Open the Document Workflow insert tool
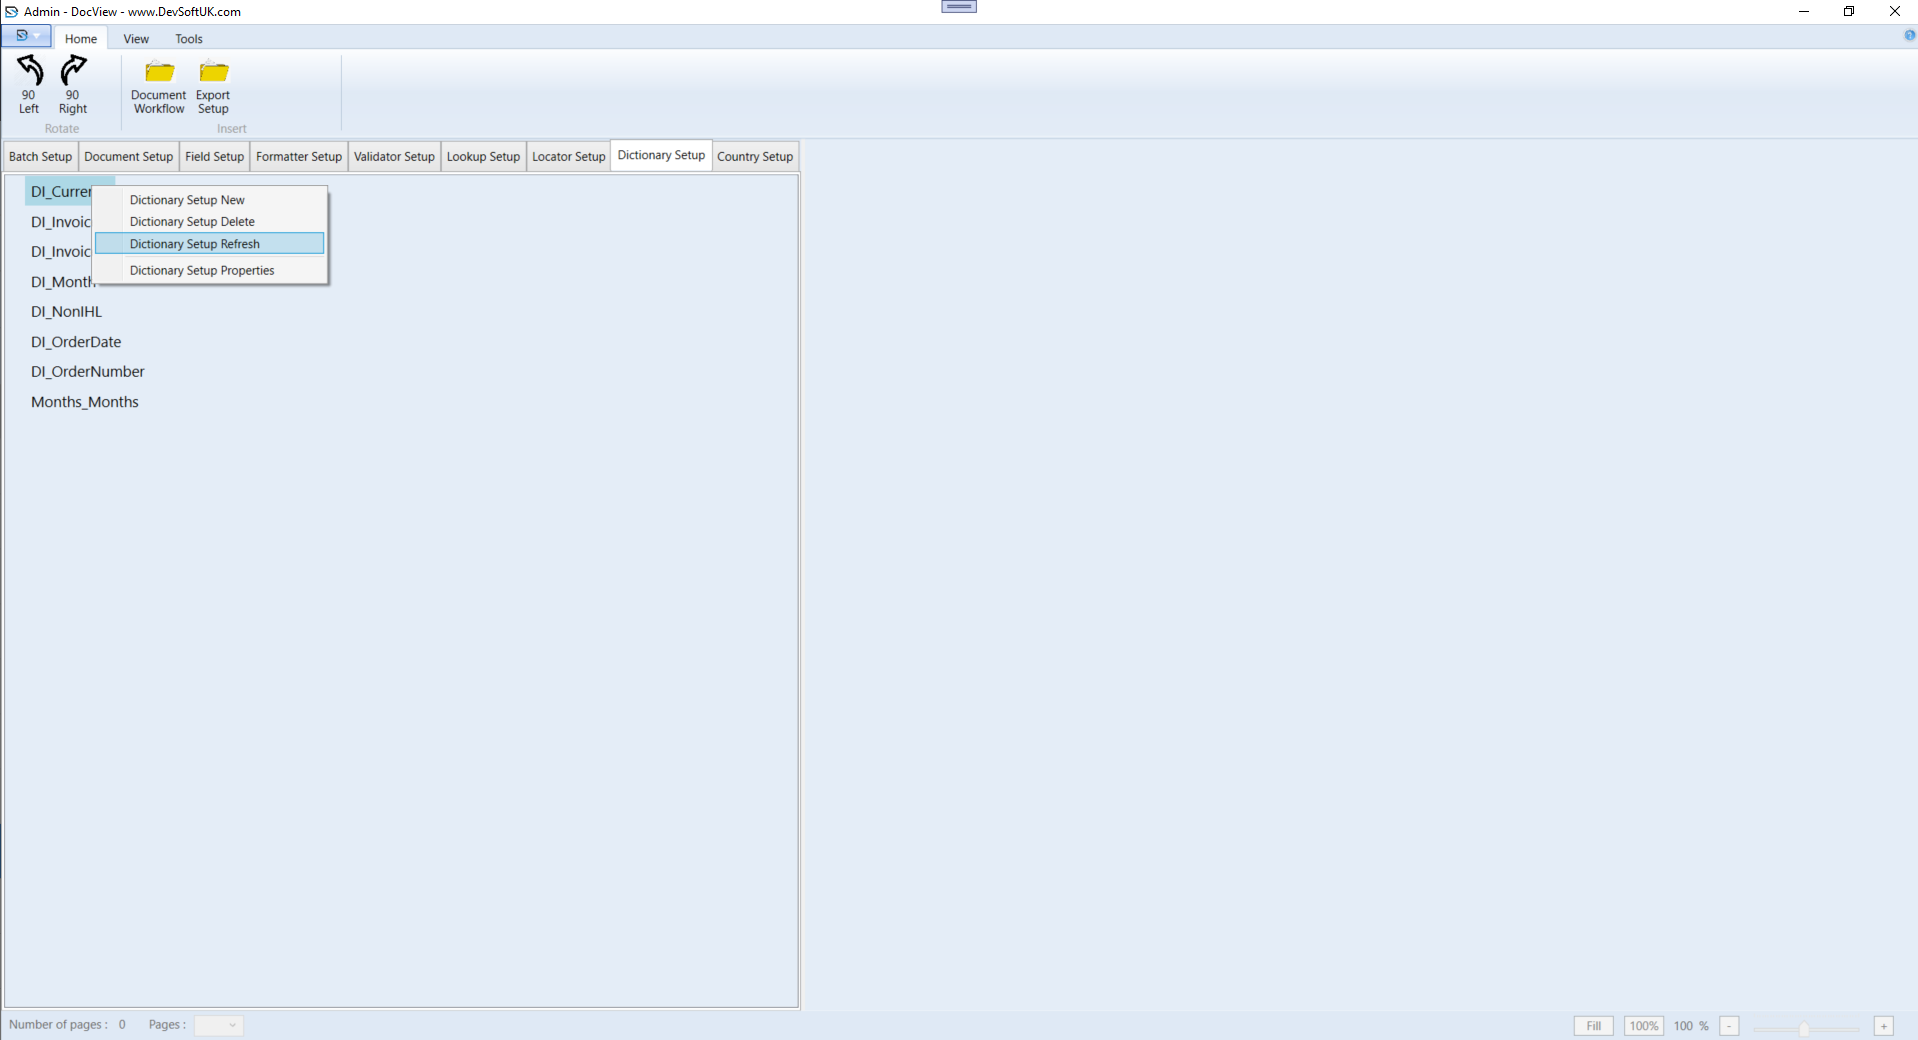The width and height of the screenshot is (1918, 1040). pyautogui.click(x=158, y=85)
